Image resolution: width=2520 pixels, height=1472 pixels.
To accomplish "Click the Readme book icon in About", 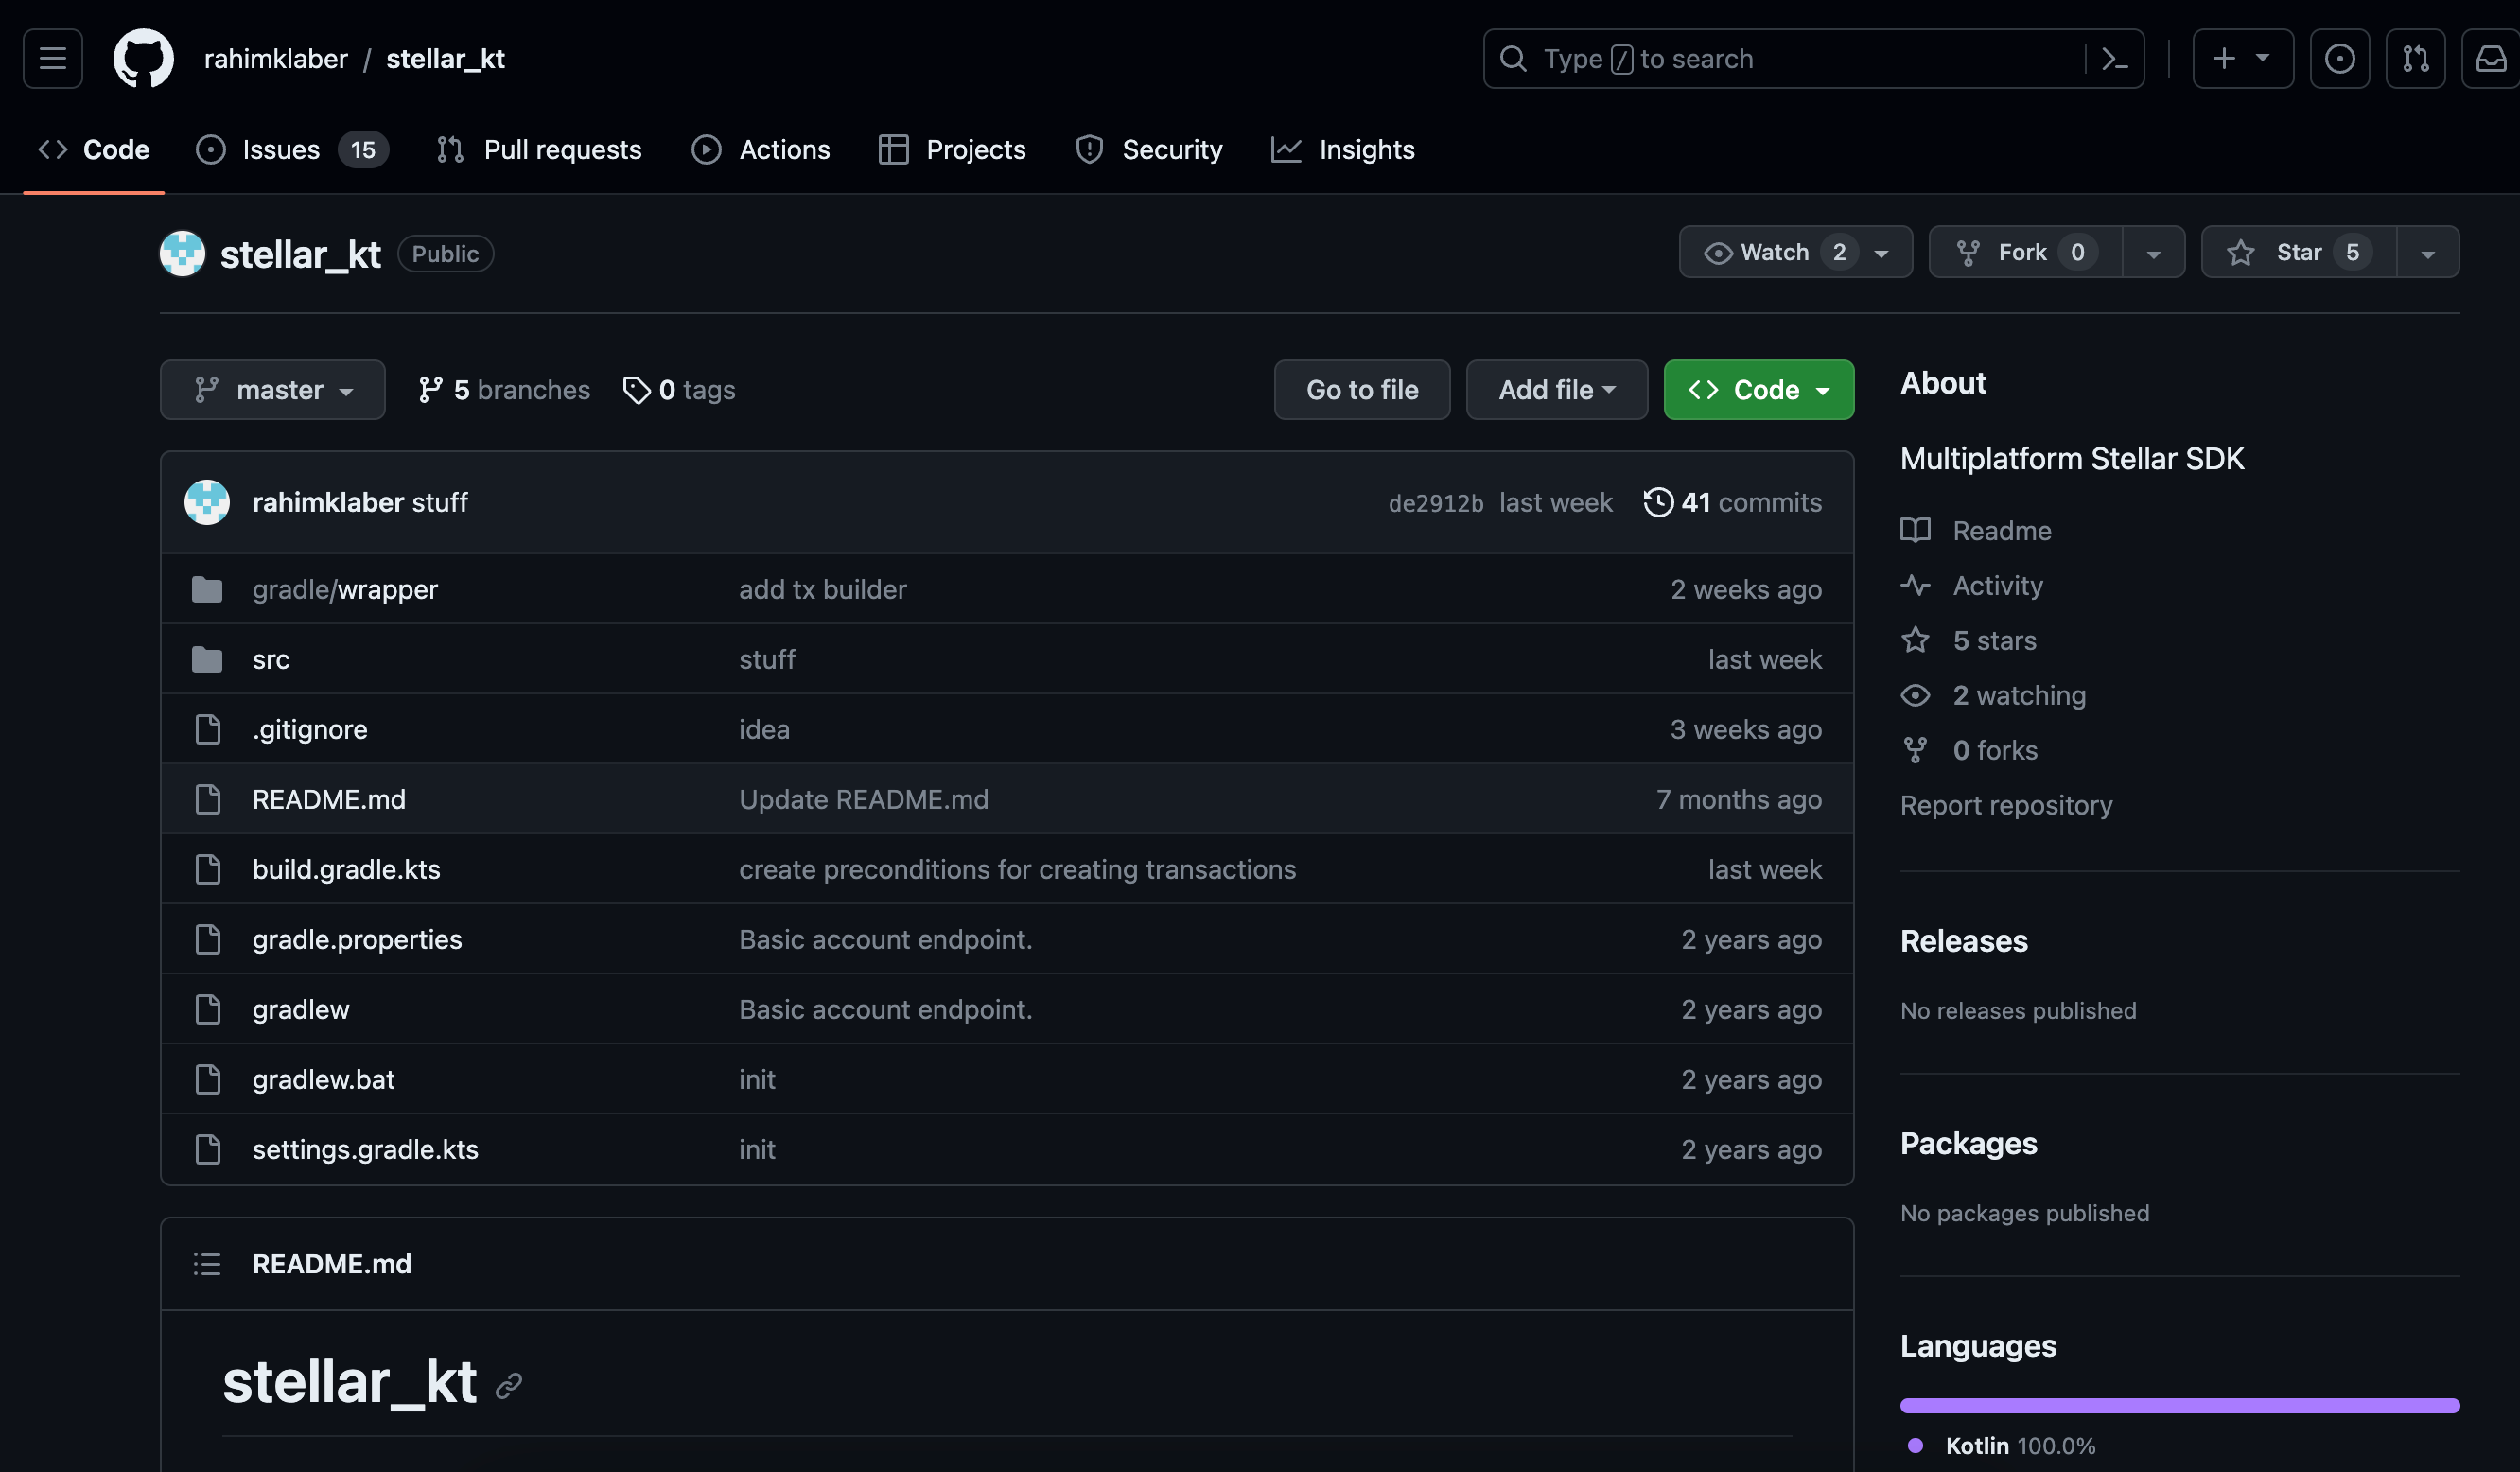I will 1915,530.
